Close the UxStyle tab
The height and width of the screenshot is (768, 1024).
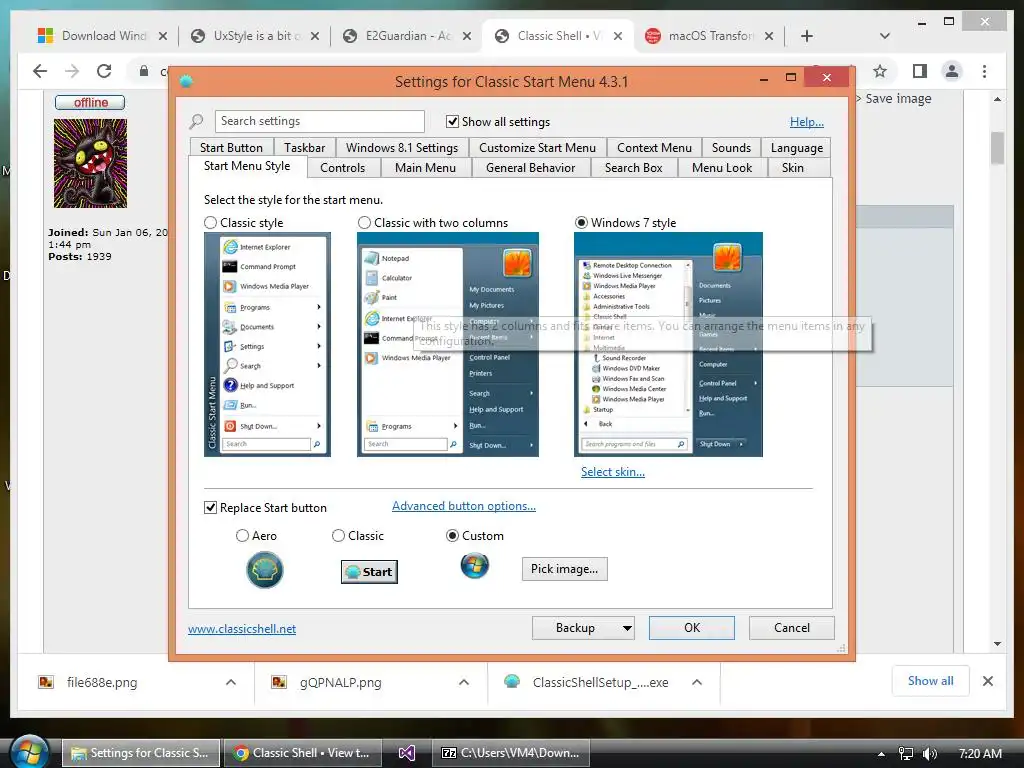[x=315, y=36]
